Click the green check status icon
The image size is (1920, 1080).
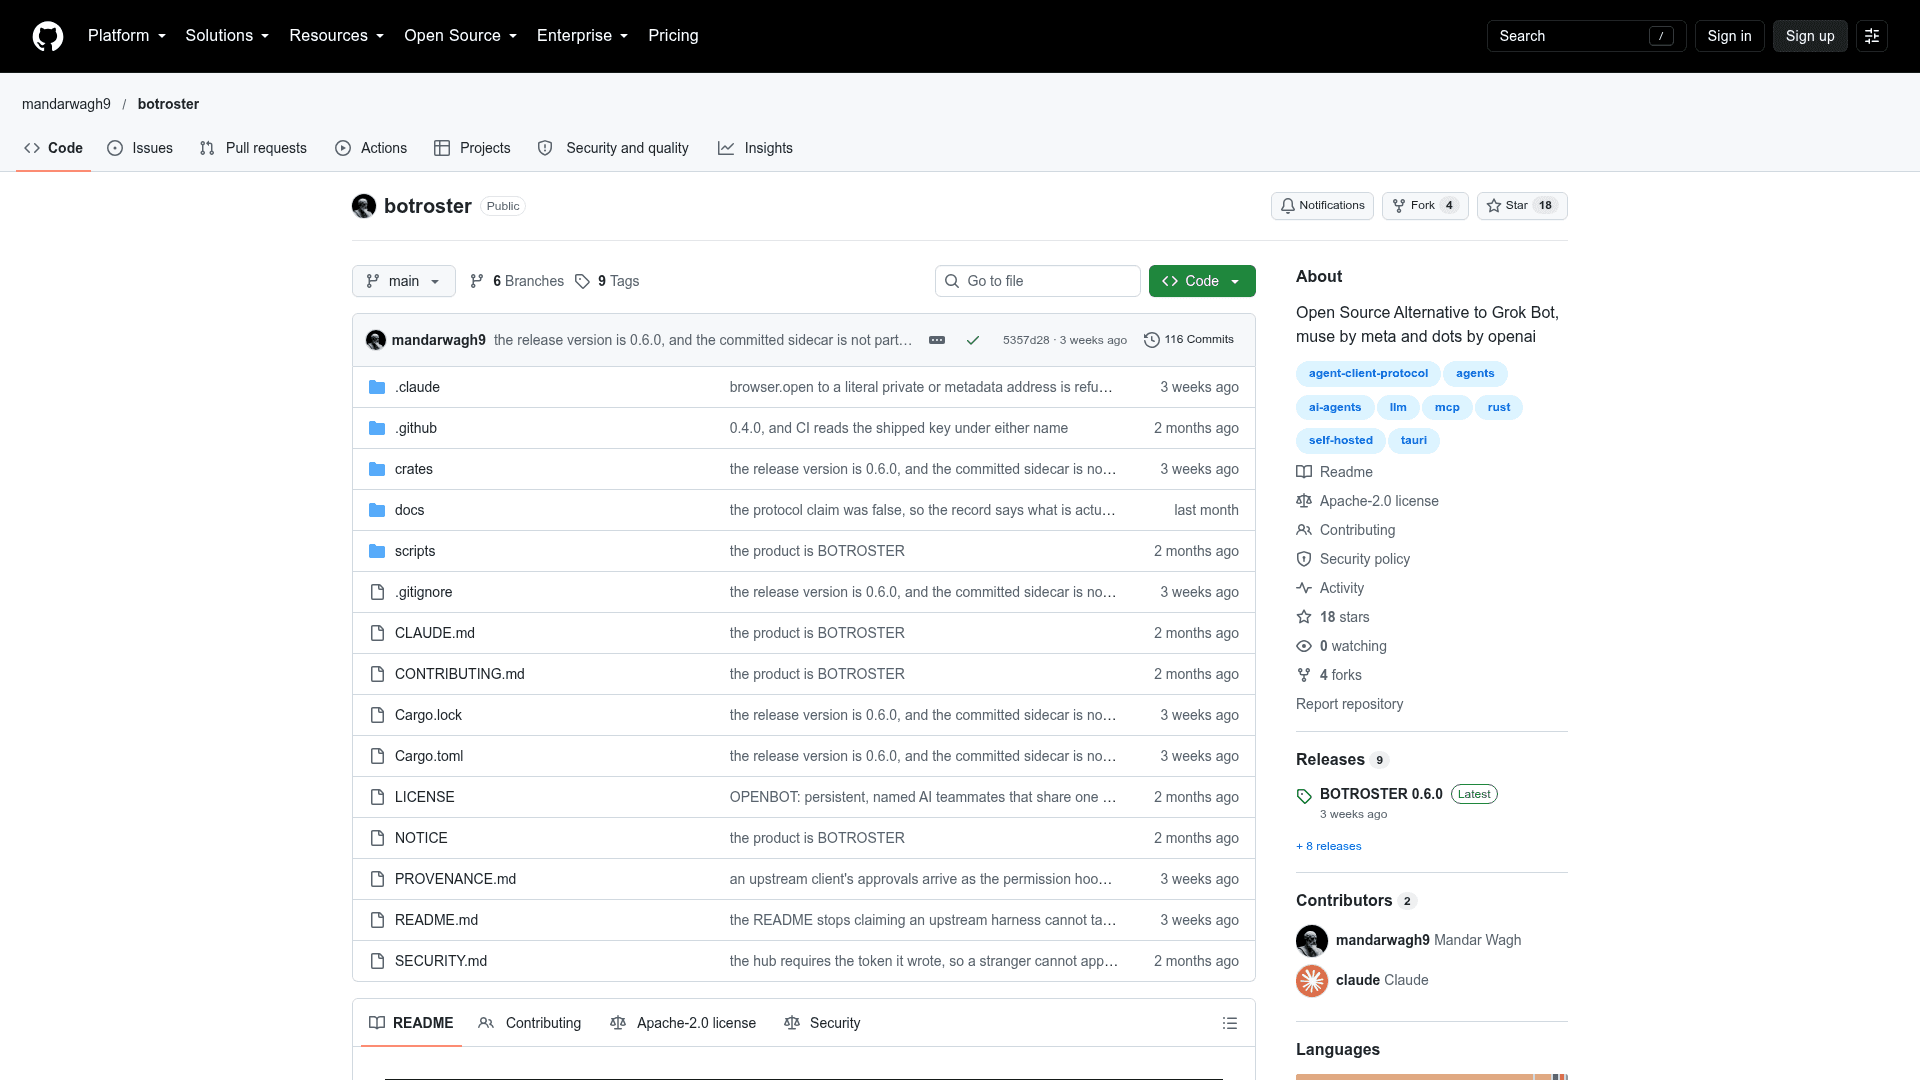(972, 340)
